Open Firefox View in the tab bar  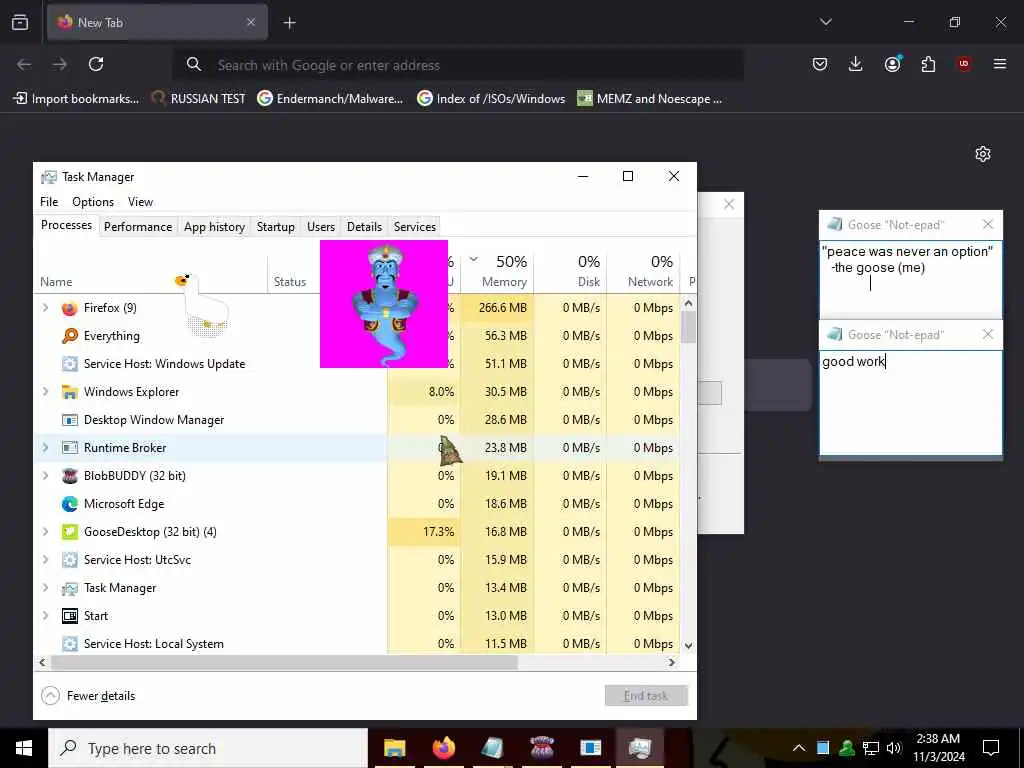(20, 22)
